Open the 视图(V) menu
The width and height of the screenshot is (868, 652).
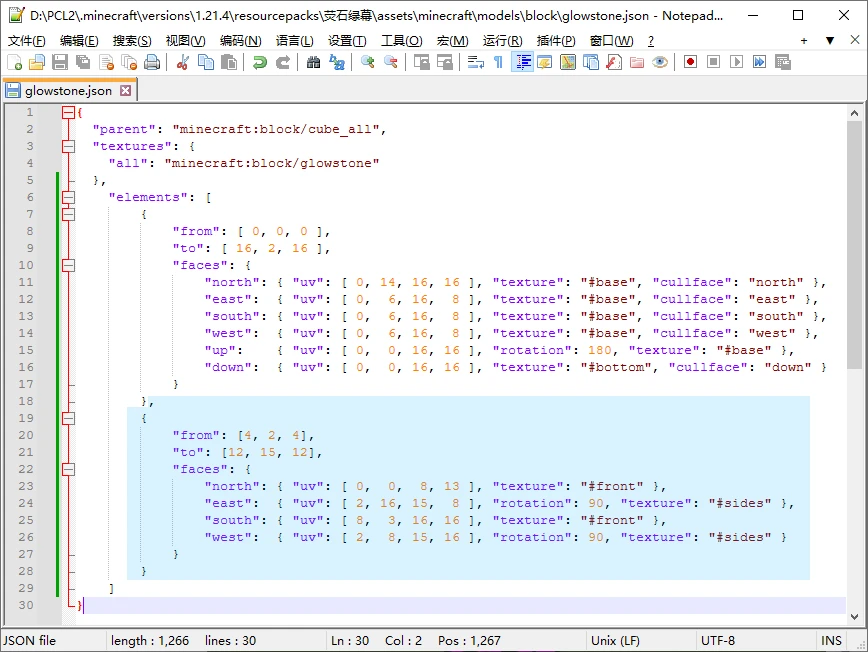coord(185,40)
